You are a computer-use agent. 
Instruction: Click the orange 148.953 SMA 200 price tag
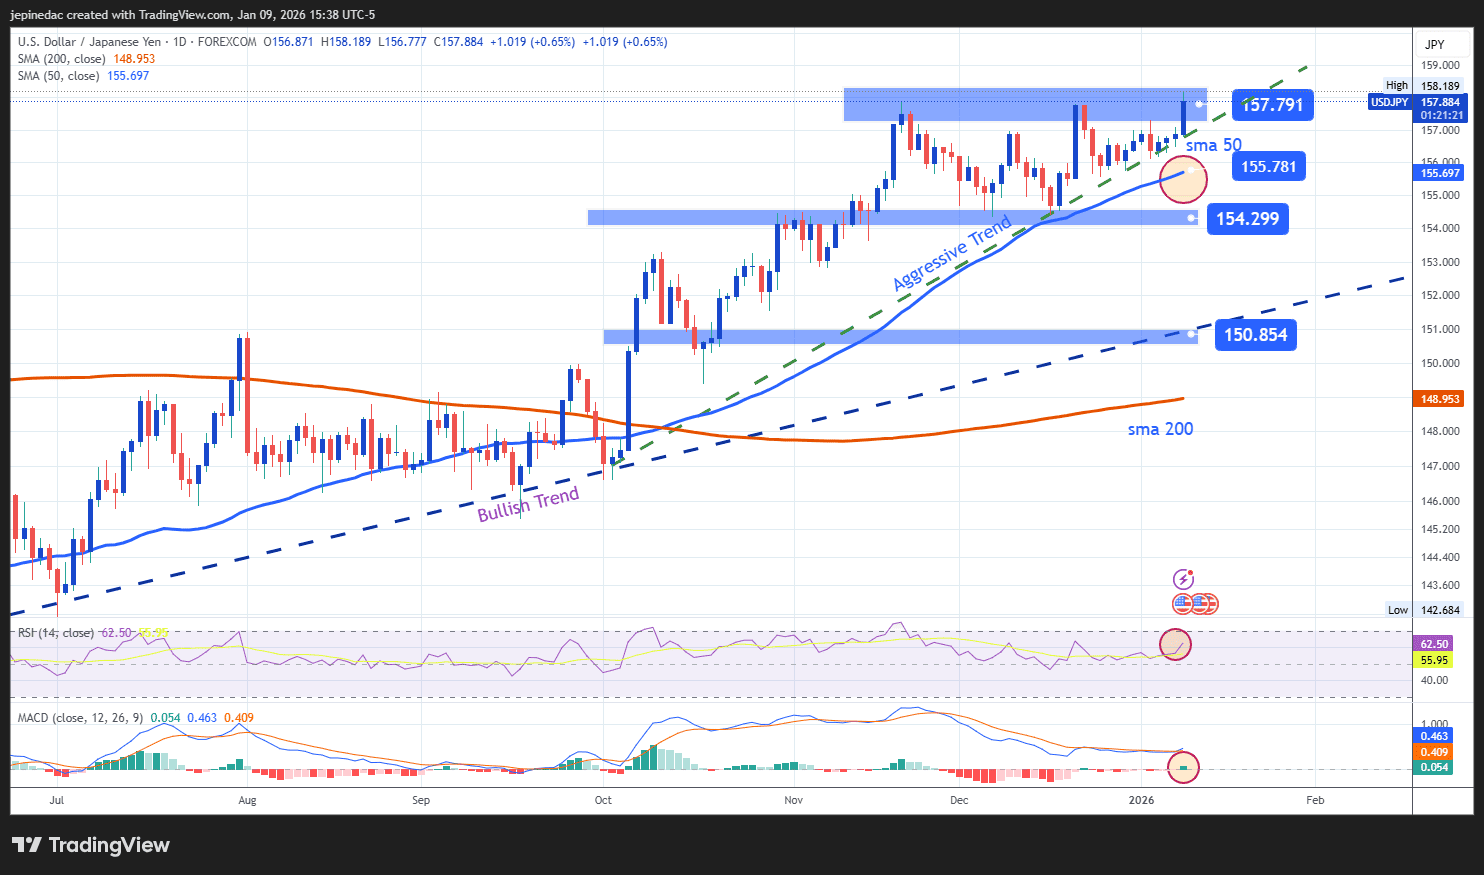click(x=1440, y=399)
